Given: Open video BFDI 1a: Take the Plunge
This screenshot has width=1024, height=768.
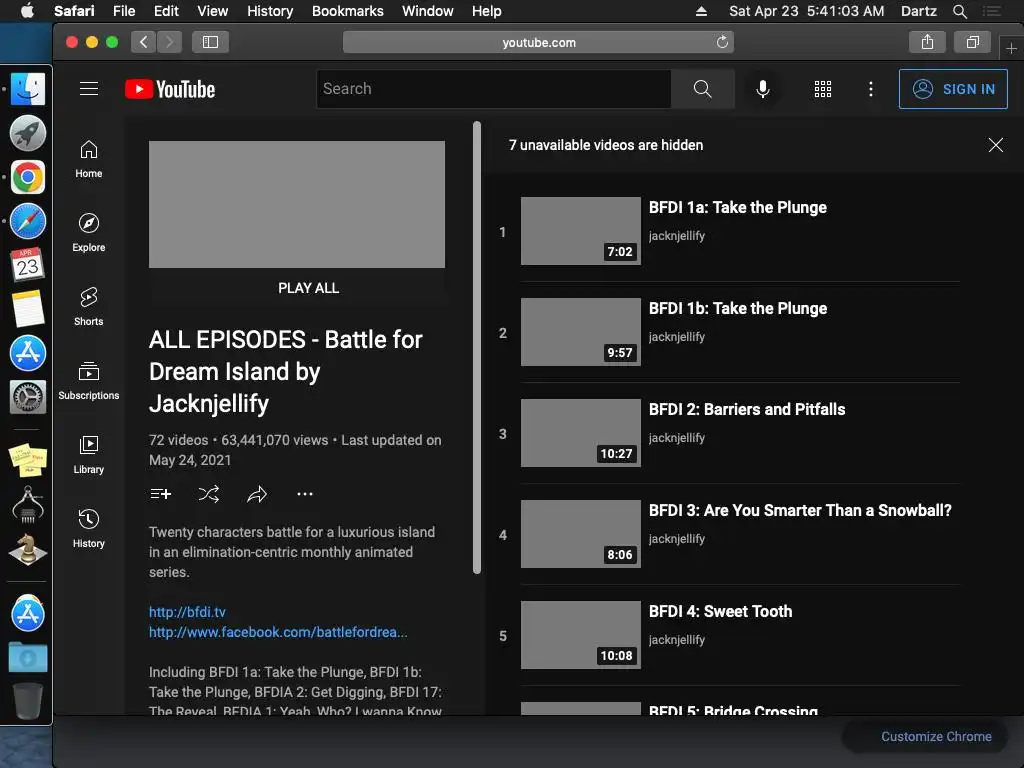Looking at the screenshot, I should pyautogui.click(x=737, y=207).
